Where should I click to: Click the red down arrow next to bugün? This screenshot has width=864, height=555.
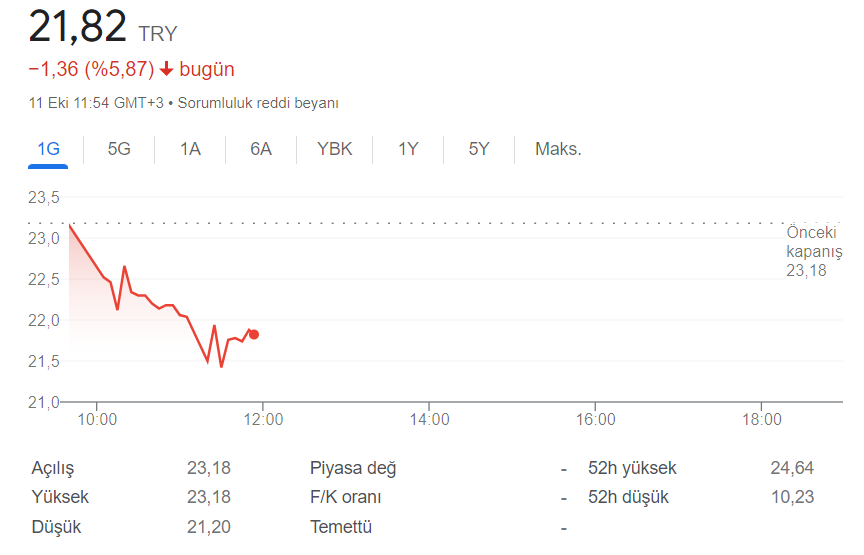coord(166,69)
